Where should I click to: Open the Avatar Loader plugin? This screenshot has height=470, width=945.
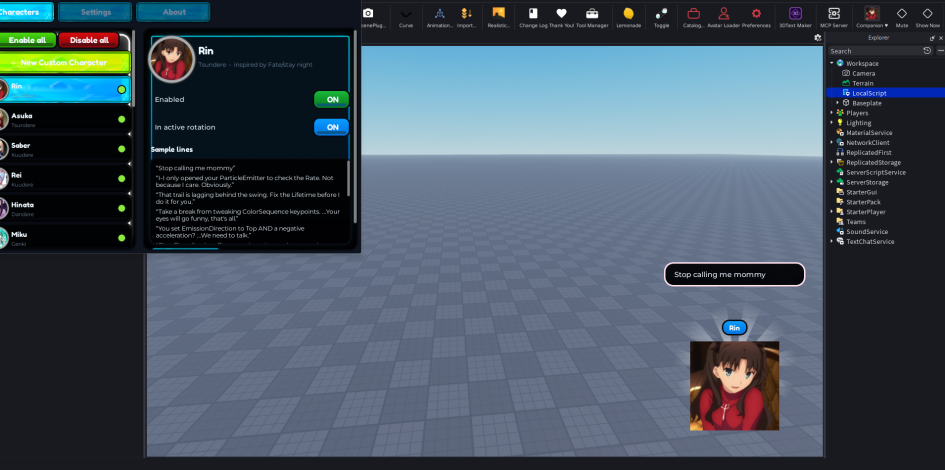(x=724, y=17)
